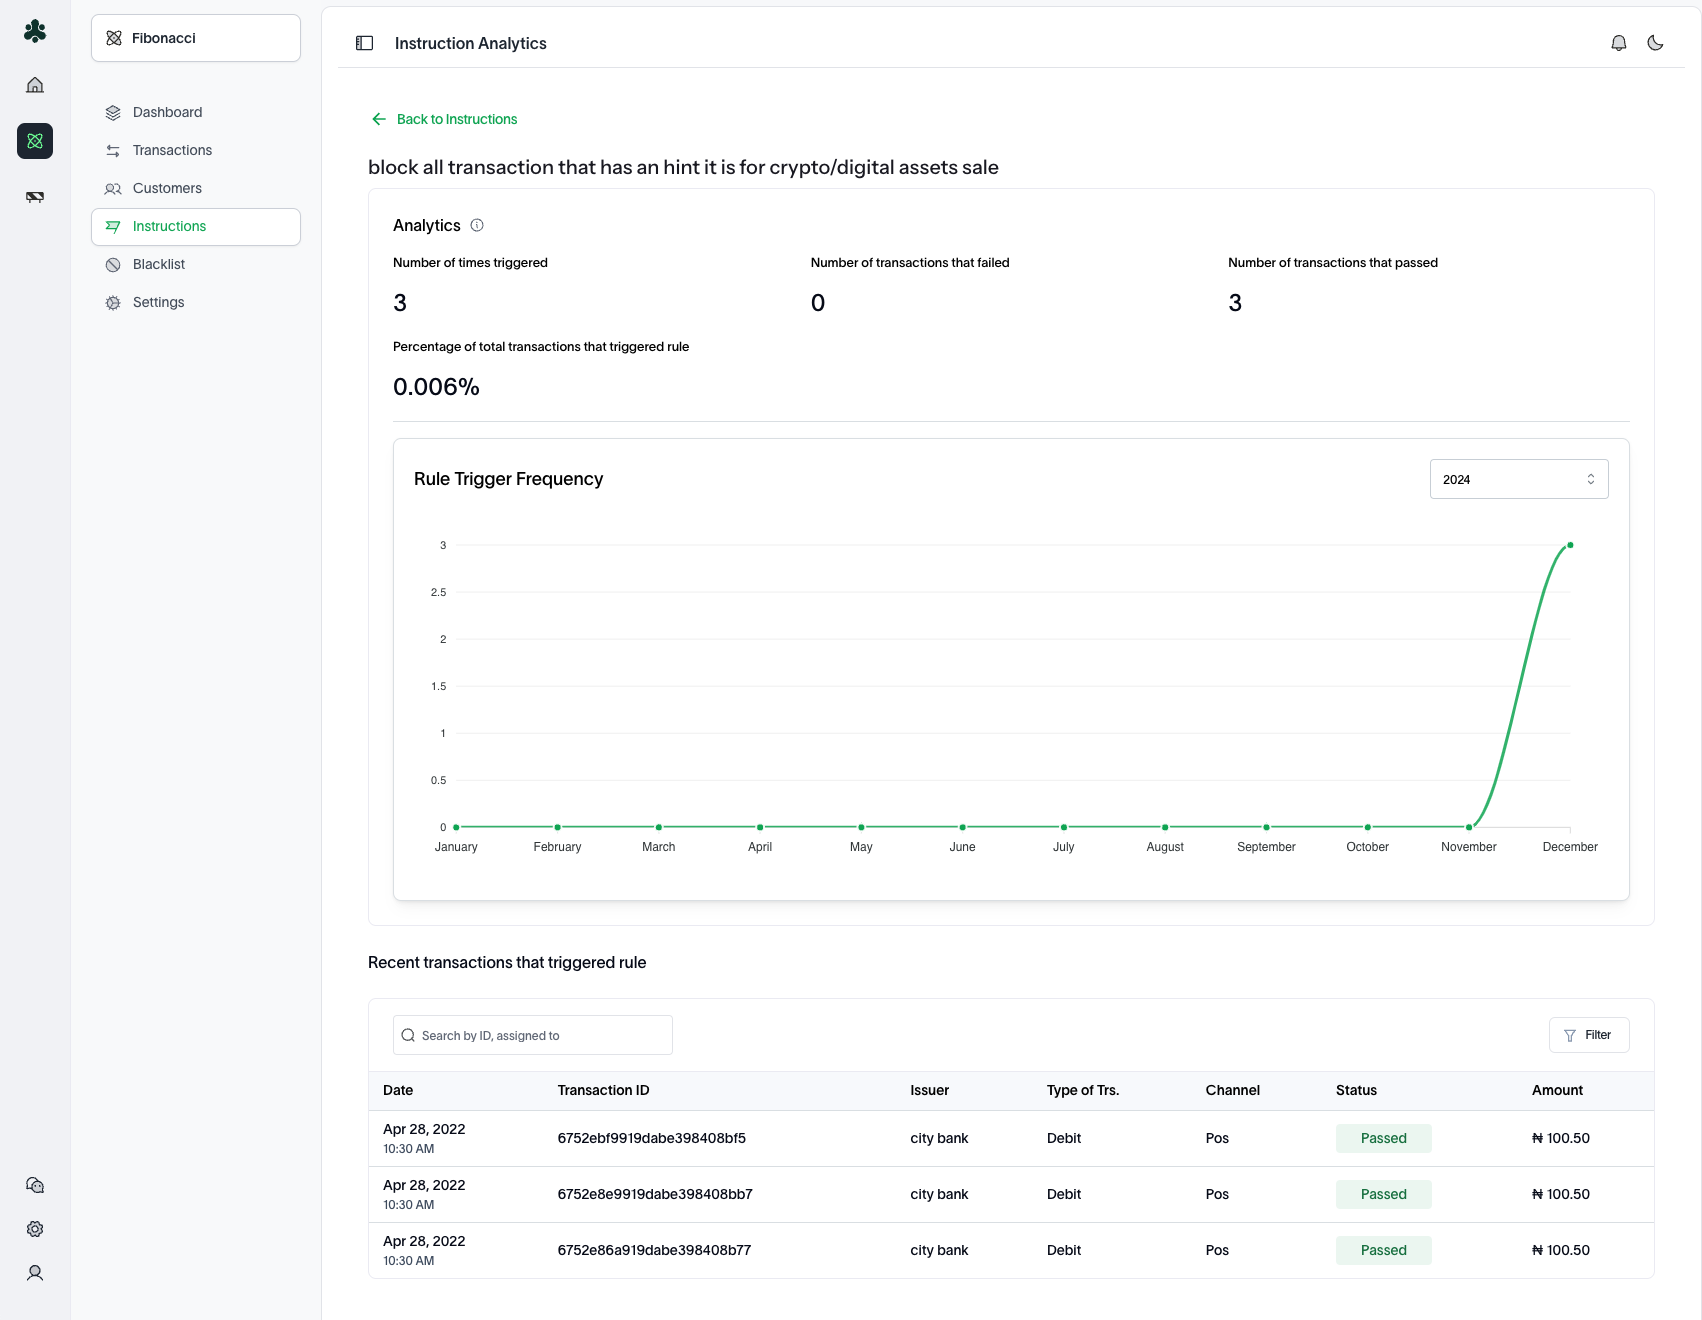The height and width of the screenshot is (1320, 1702).
Task: Open the user profile icon at bottom left
Action: 35,1273
